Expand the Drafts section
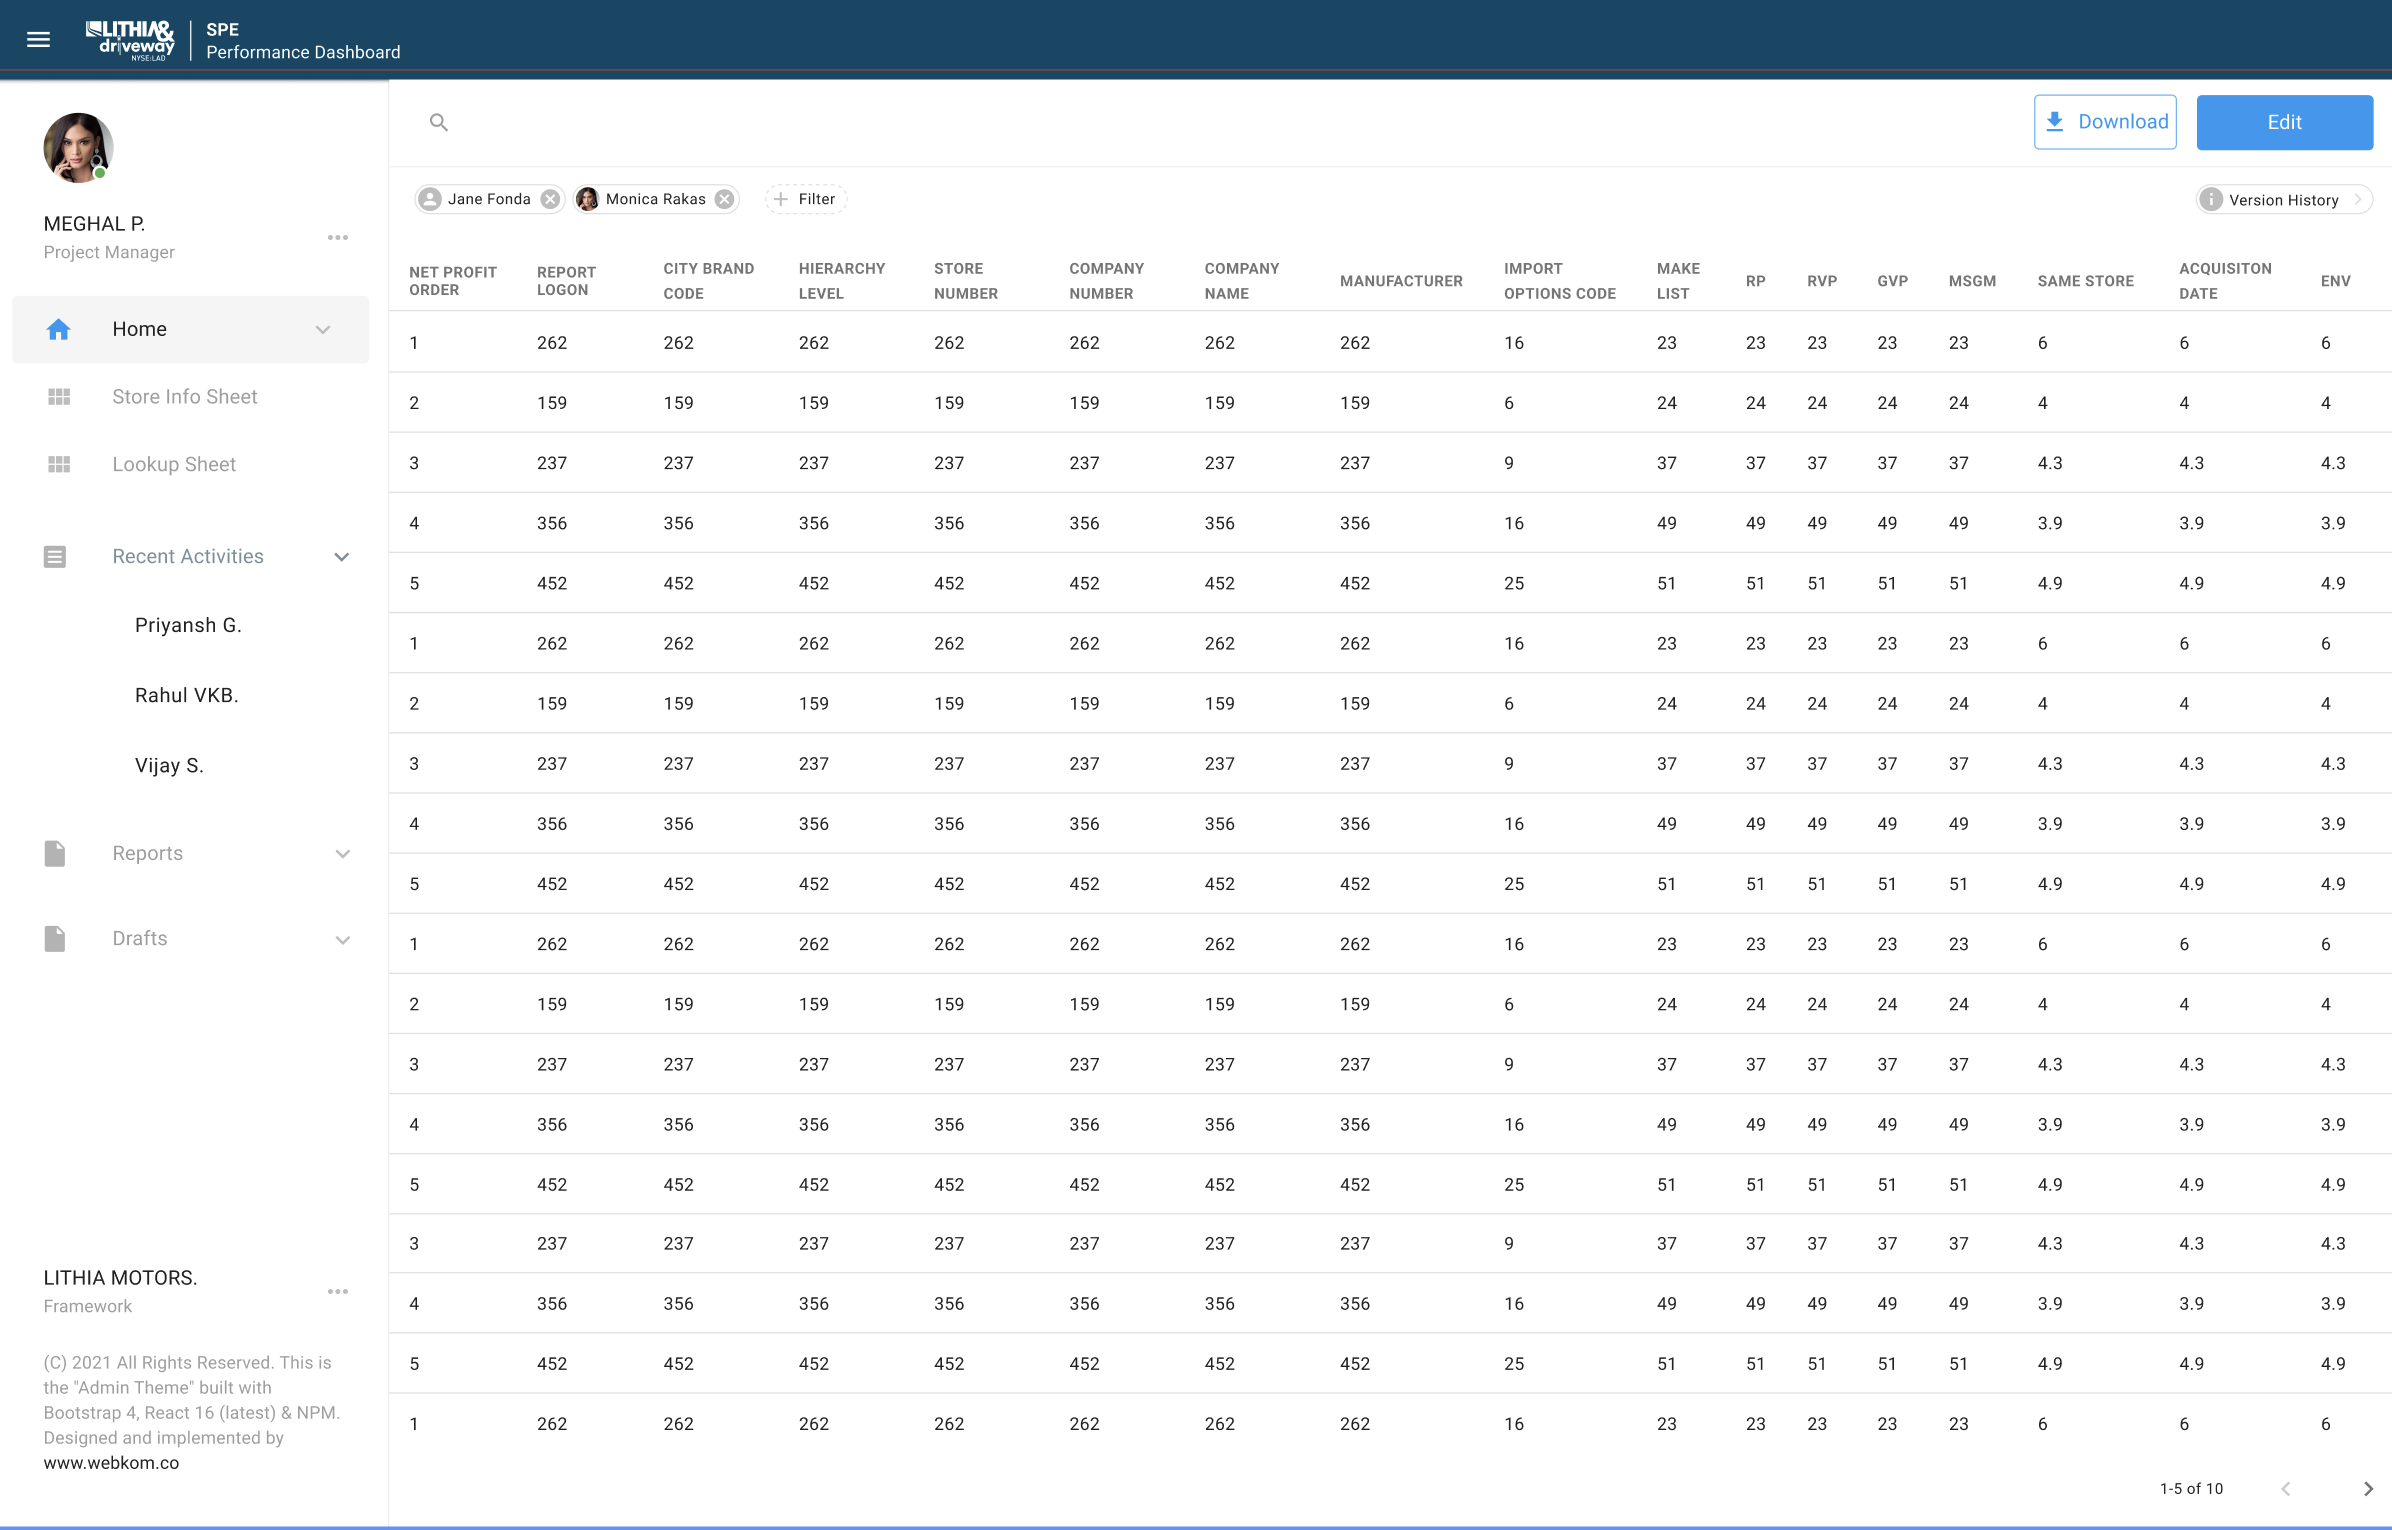2392x1530 pixels. pos(342,940)
